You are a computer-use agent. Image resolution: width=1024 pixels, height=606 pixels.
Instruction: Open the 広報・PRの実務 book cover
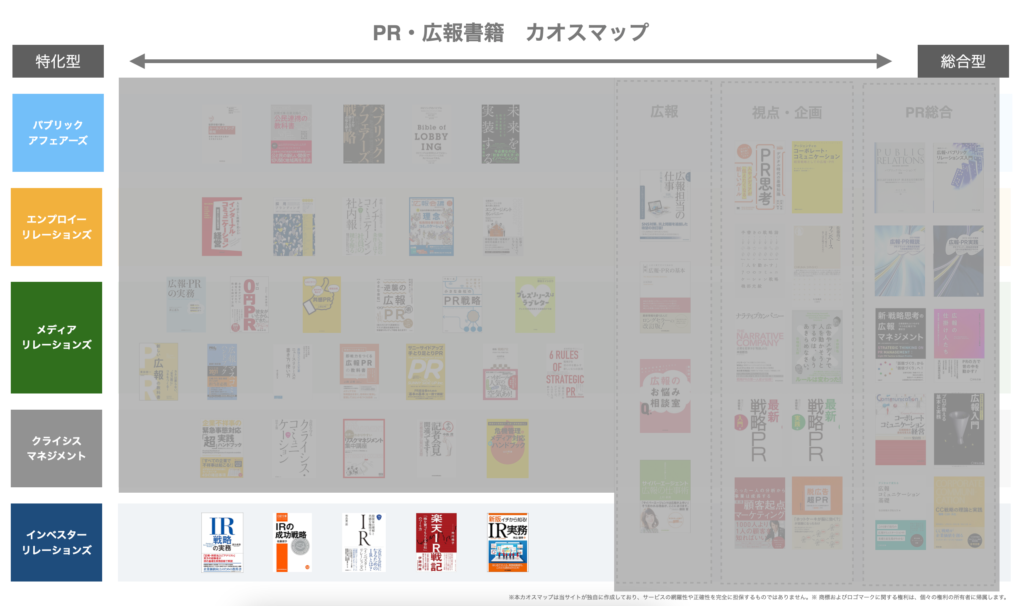point(185,304)
